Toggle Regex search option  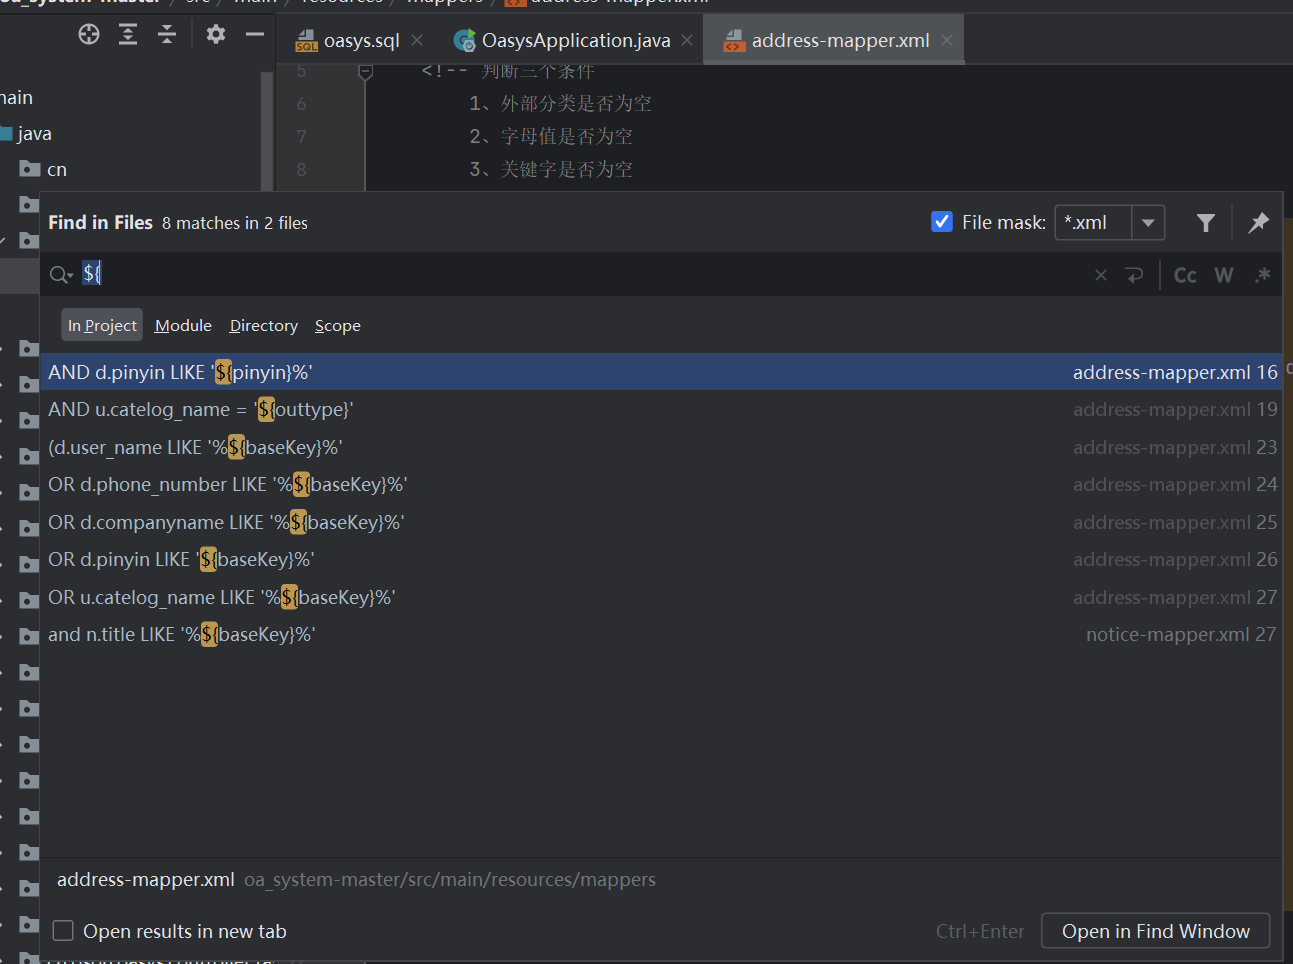pyautogui.click(x=1263, y=275)
